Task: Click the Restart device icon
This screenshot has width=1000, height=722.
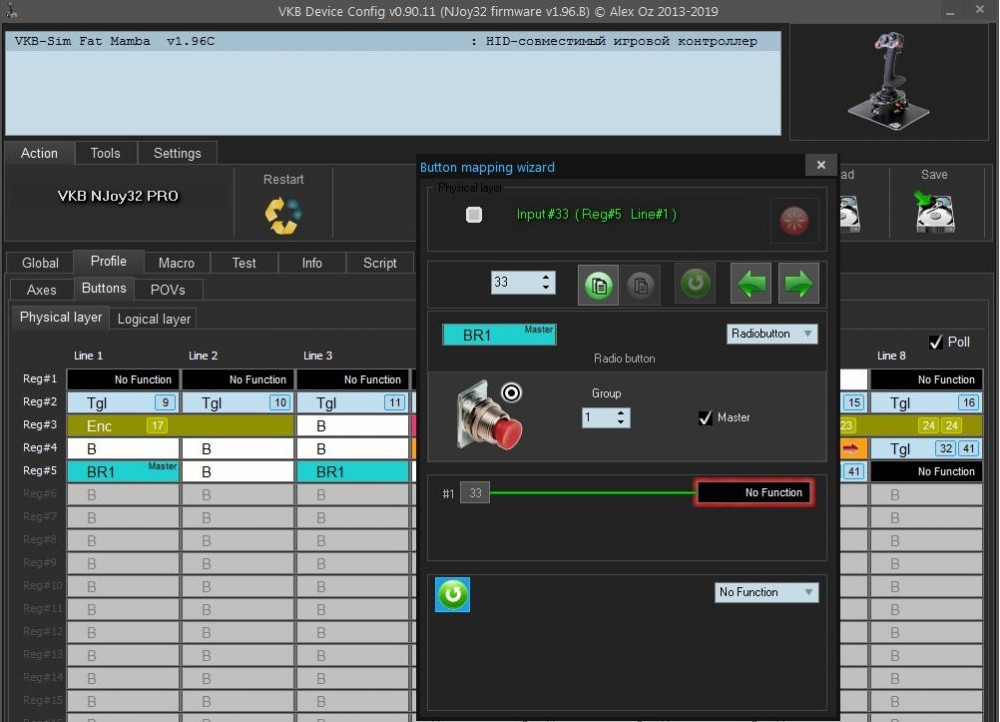Action: (x=283, y=214)
